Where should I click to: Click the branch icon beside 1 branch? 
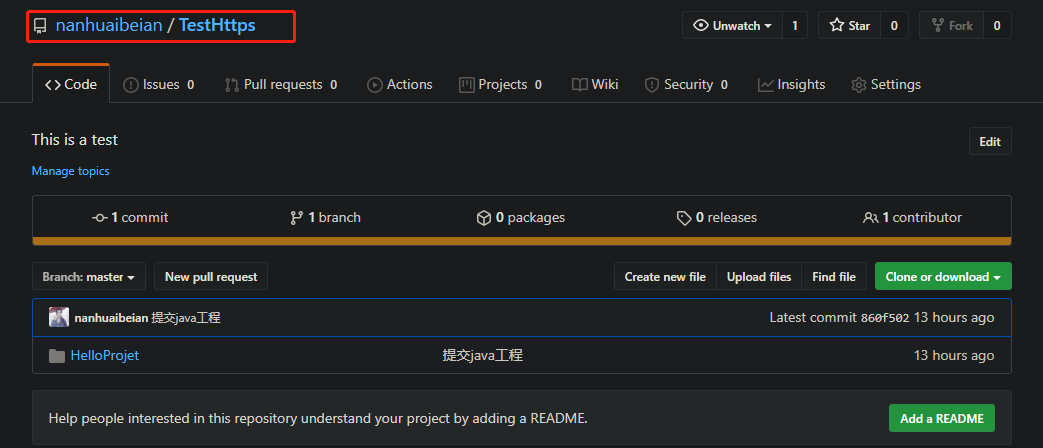click(x=297, y=218)
